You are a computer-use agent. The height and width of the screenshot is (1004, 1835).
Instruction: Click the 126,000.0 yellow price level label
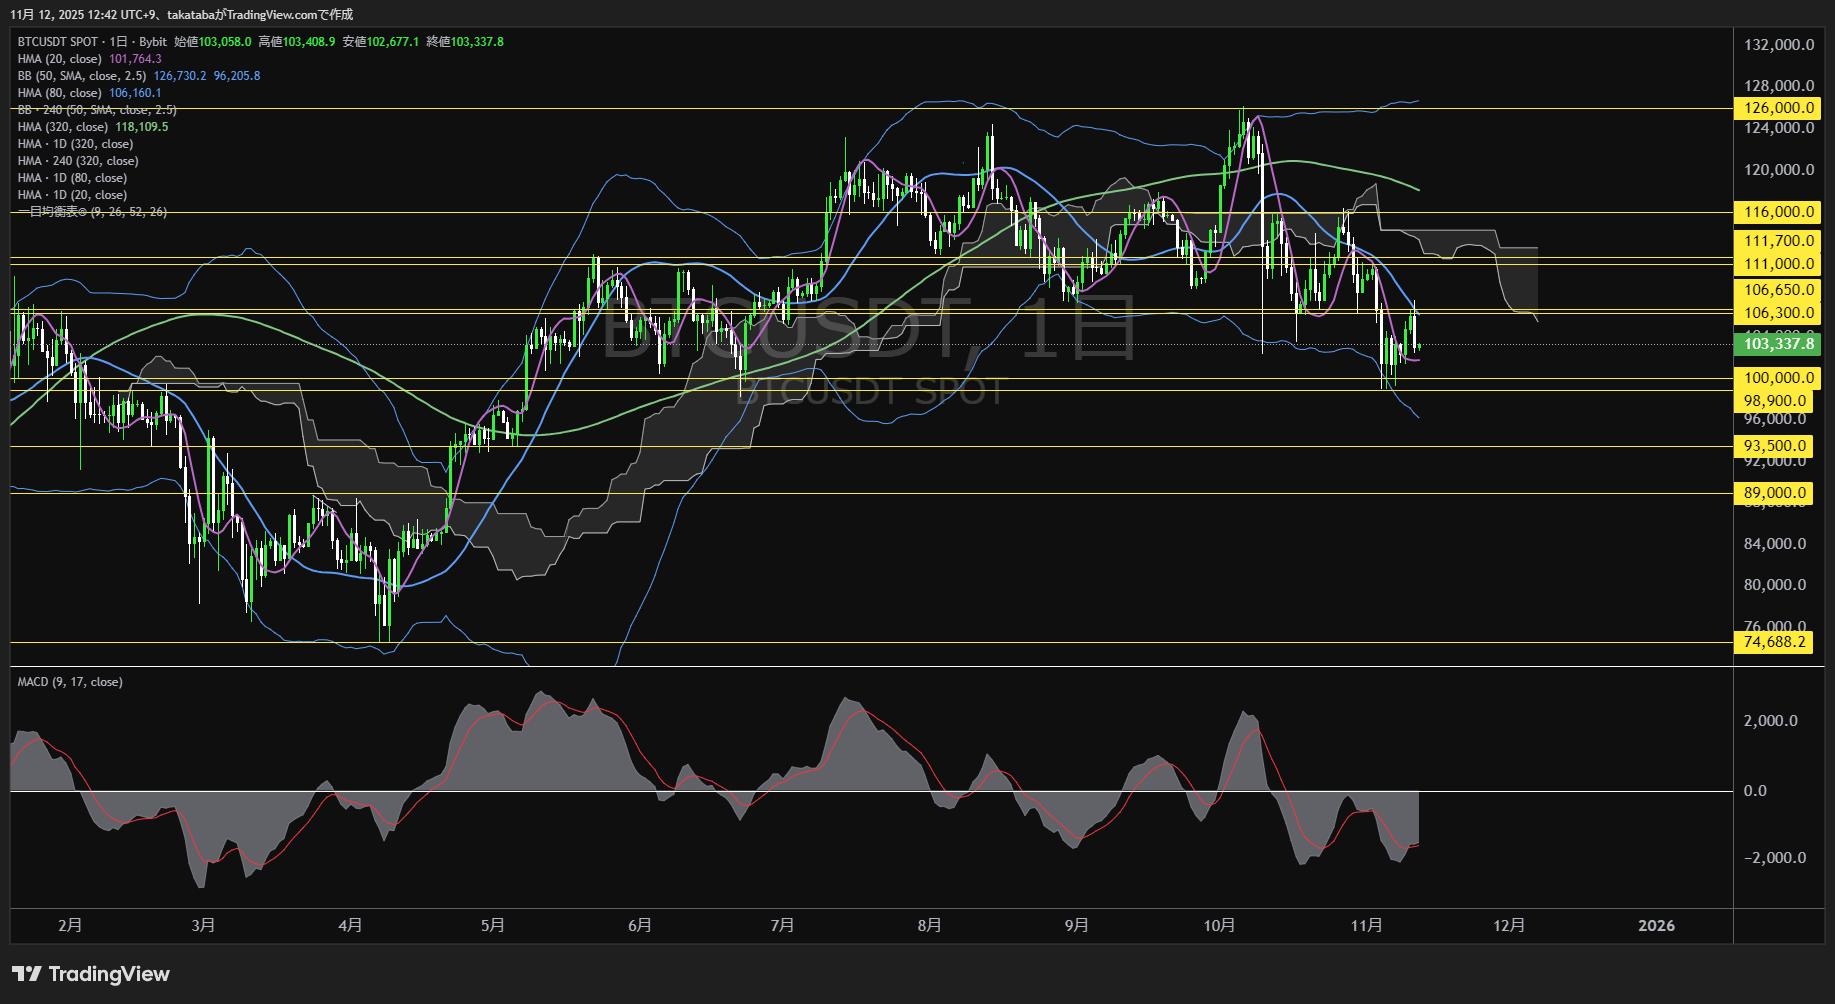(x=1778, y=108)
